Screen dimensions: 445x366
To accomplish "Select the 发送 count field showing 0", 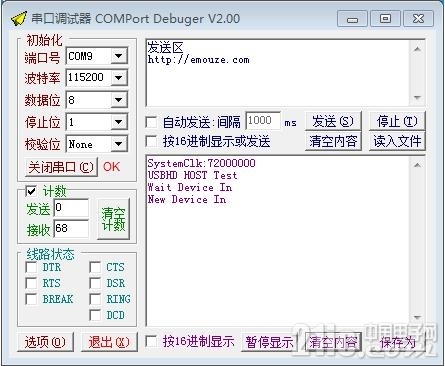I will coord(71,208).
